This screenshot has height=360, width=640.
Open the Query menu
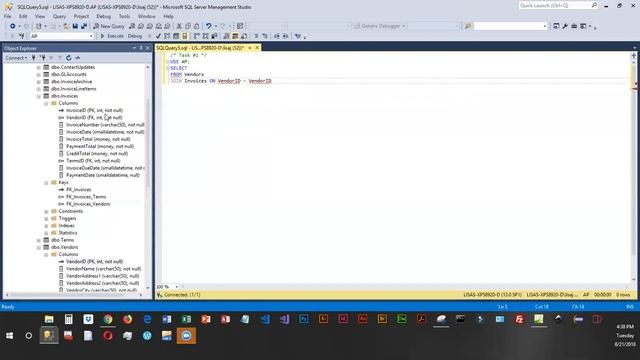point(59,16)
